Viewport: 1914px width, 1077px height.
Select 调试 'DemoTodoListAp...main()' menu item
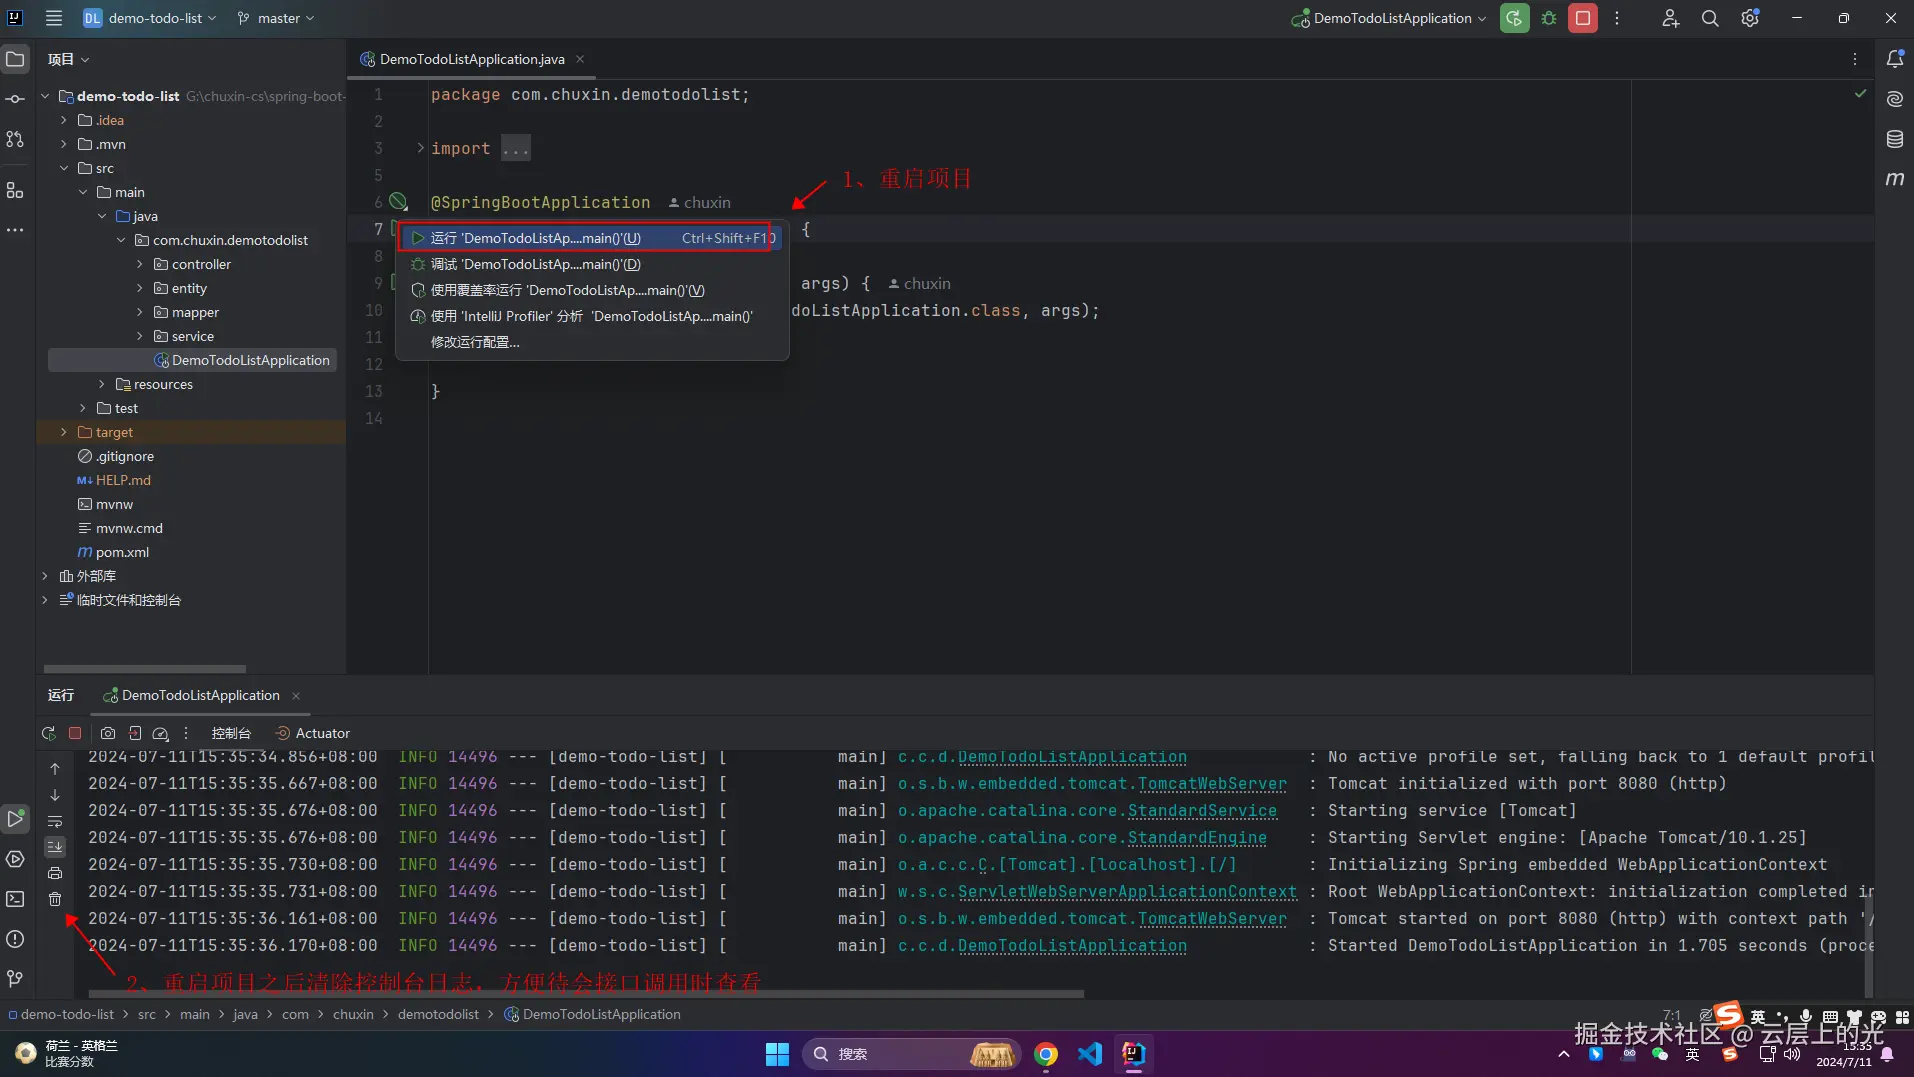pos(590,264)
